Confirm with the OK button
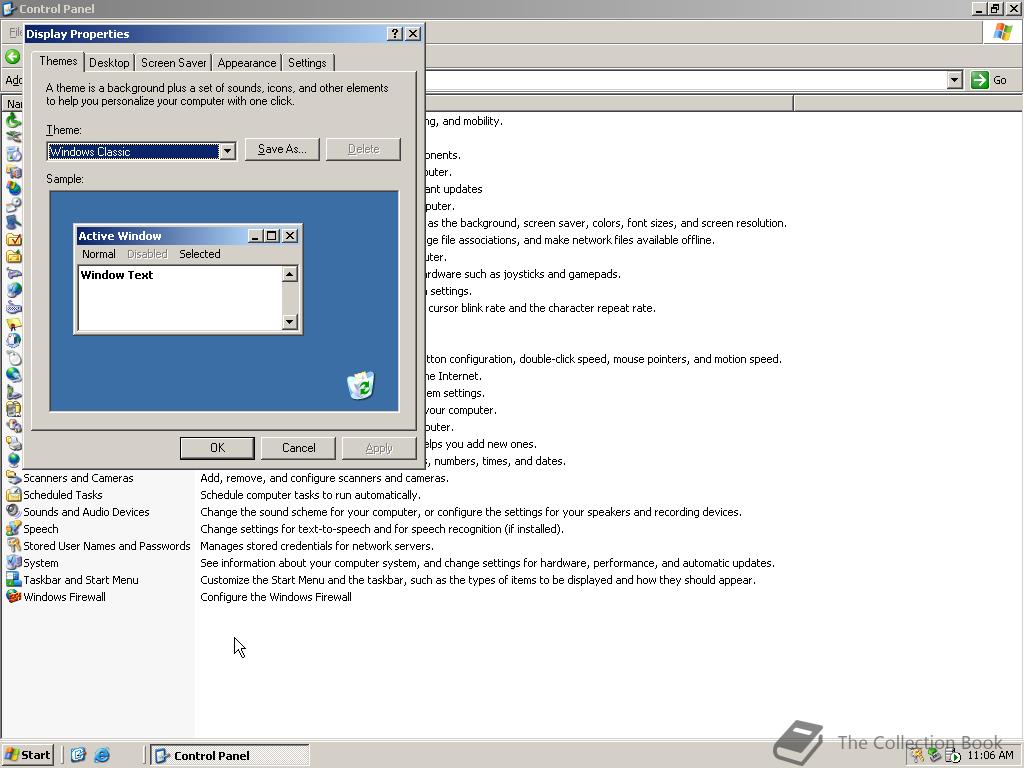Image resolution: width=1024 pixels, height=768 pixels. point(217,448)
